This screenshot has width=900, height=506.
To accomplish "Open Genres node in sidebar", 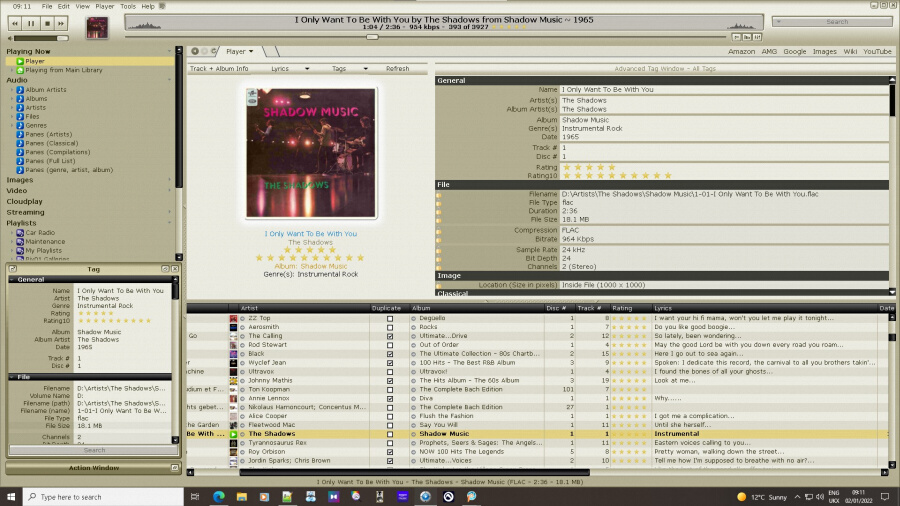I will pos(36,126).
